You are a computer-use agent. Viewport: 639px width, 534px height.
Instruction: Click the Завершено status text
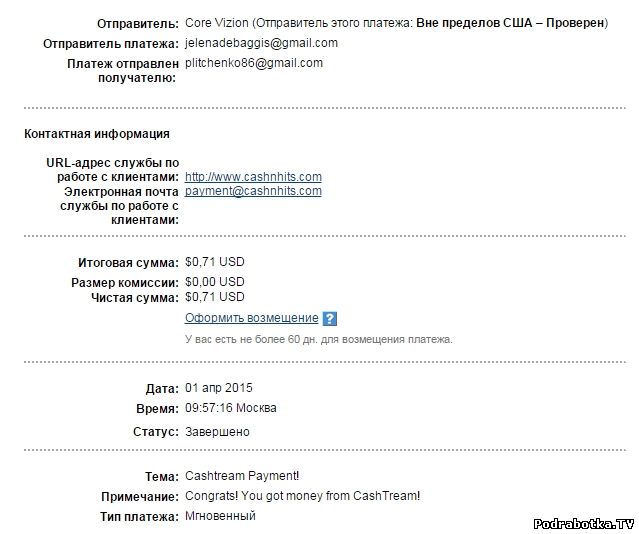[218, 432]
